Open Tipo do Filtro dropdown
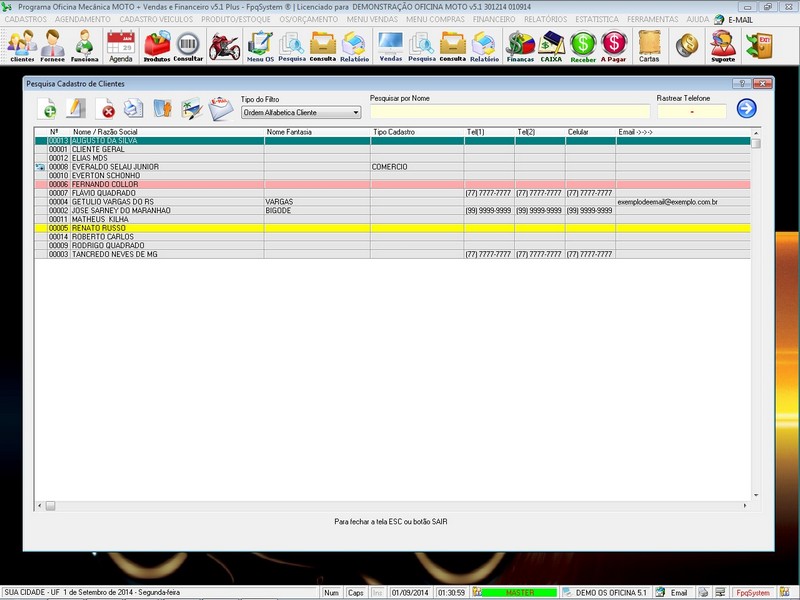 (x=301, y=112)
